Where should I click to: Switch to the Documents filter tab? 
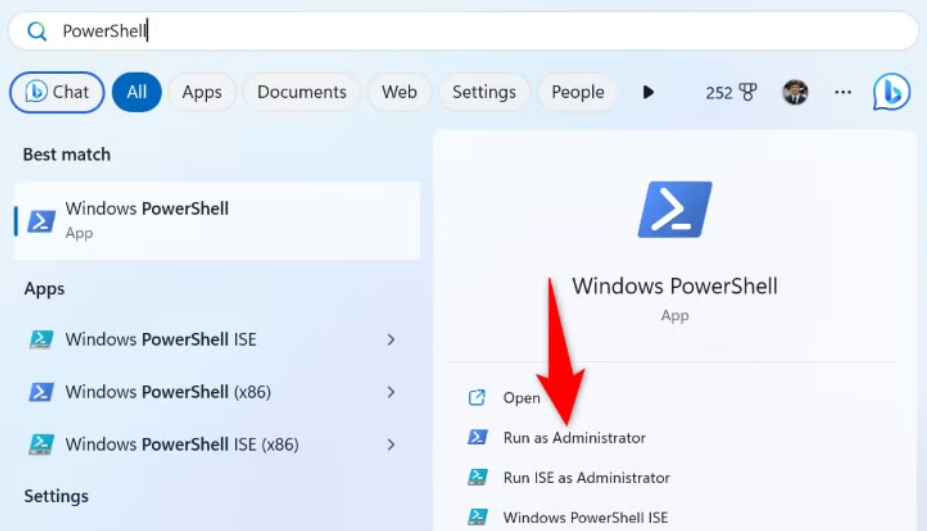click(301, 92)
